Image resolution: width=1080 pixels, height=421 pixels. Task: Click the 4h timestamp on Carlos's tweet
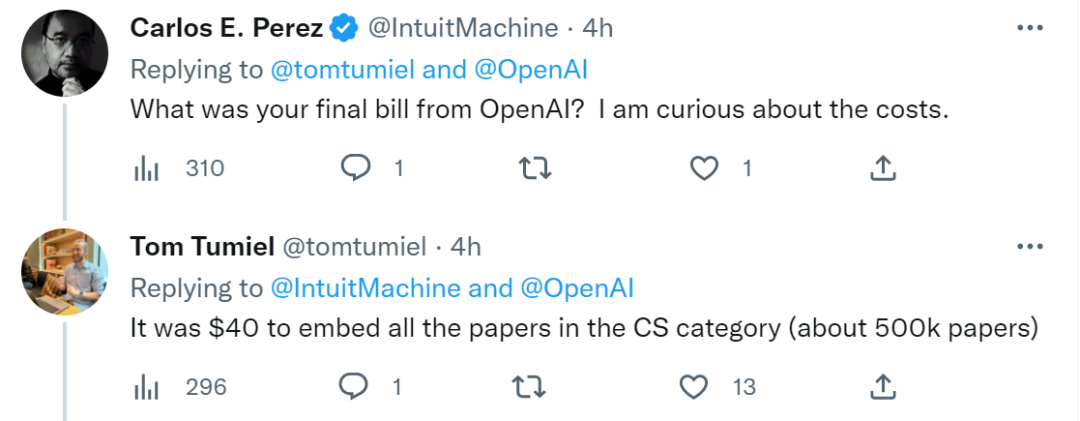[597, 29]
